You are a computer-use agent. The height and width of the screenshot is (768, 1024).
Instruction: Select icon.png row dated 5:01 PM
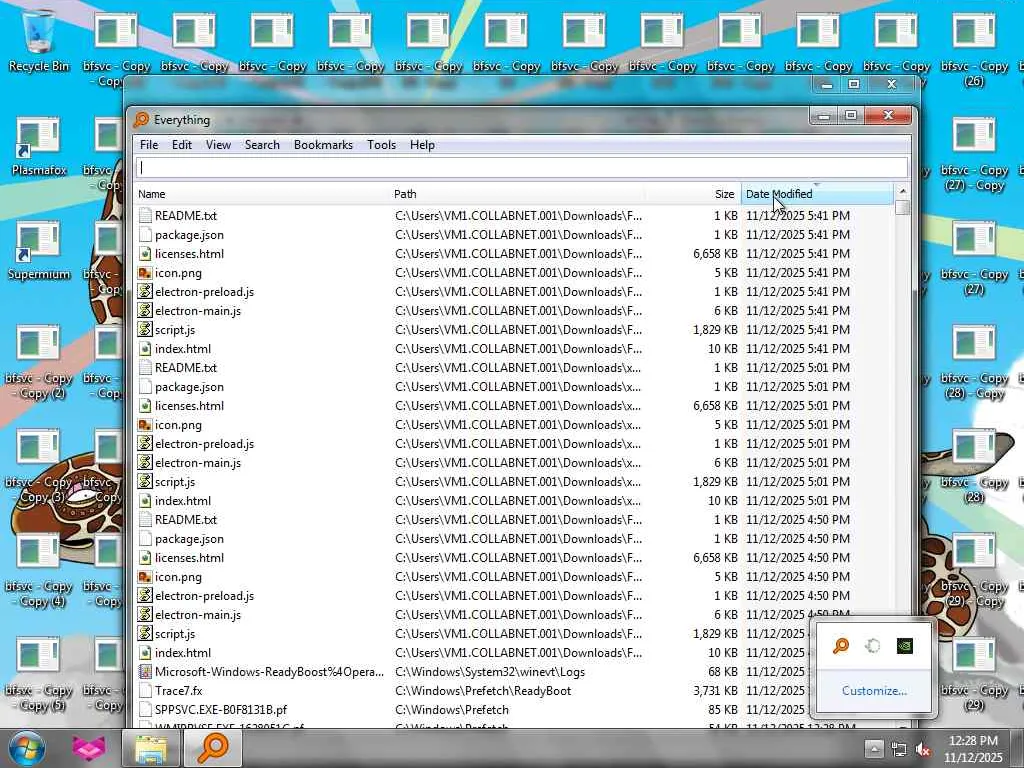(514, 424)
